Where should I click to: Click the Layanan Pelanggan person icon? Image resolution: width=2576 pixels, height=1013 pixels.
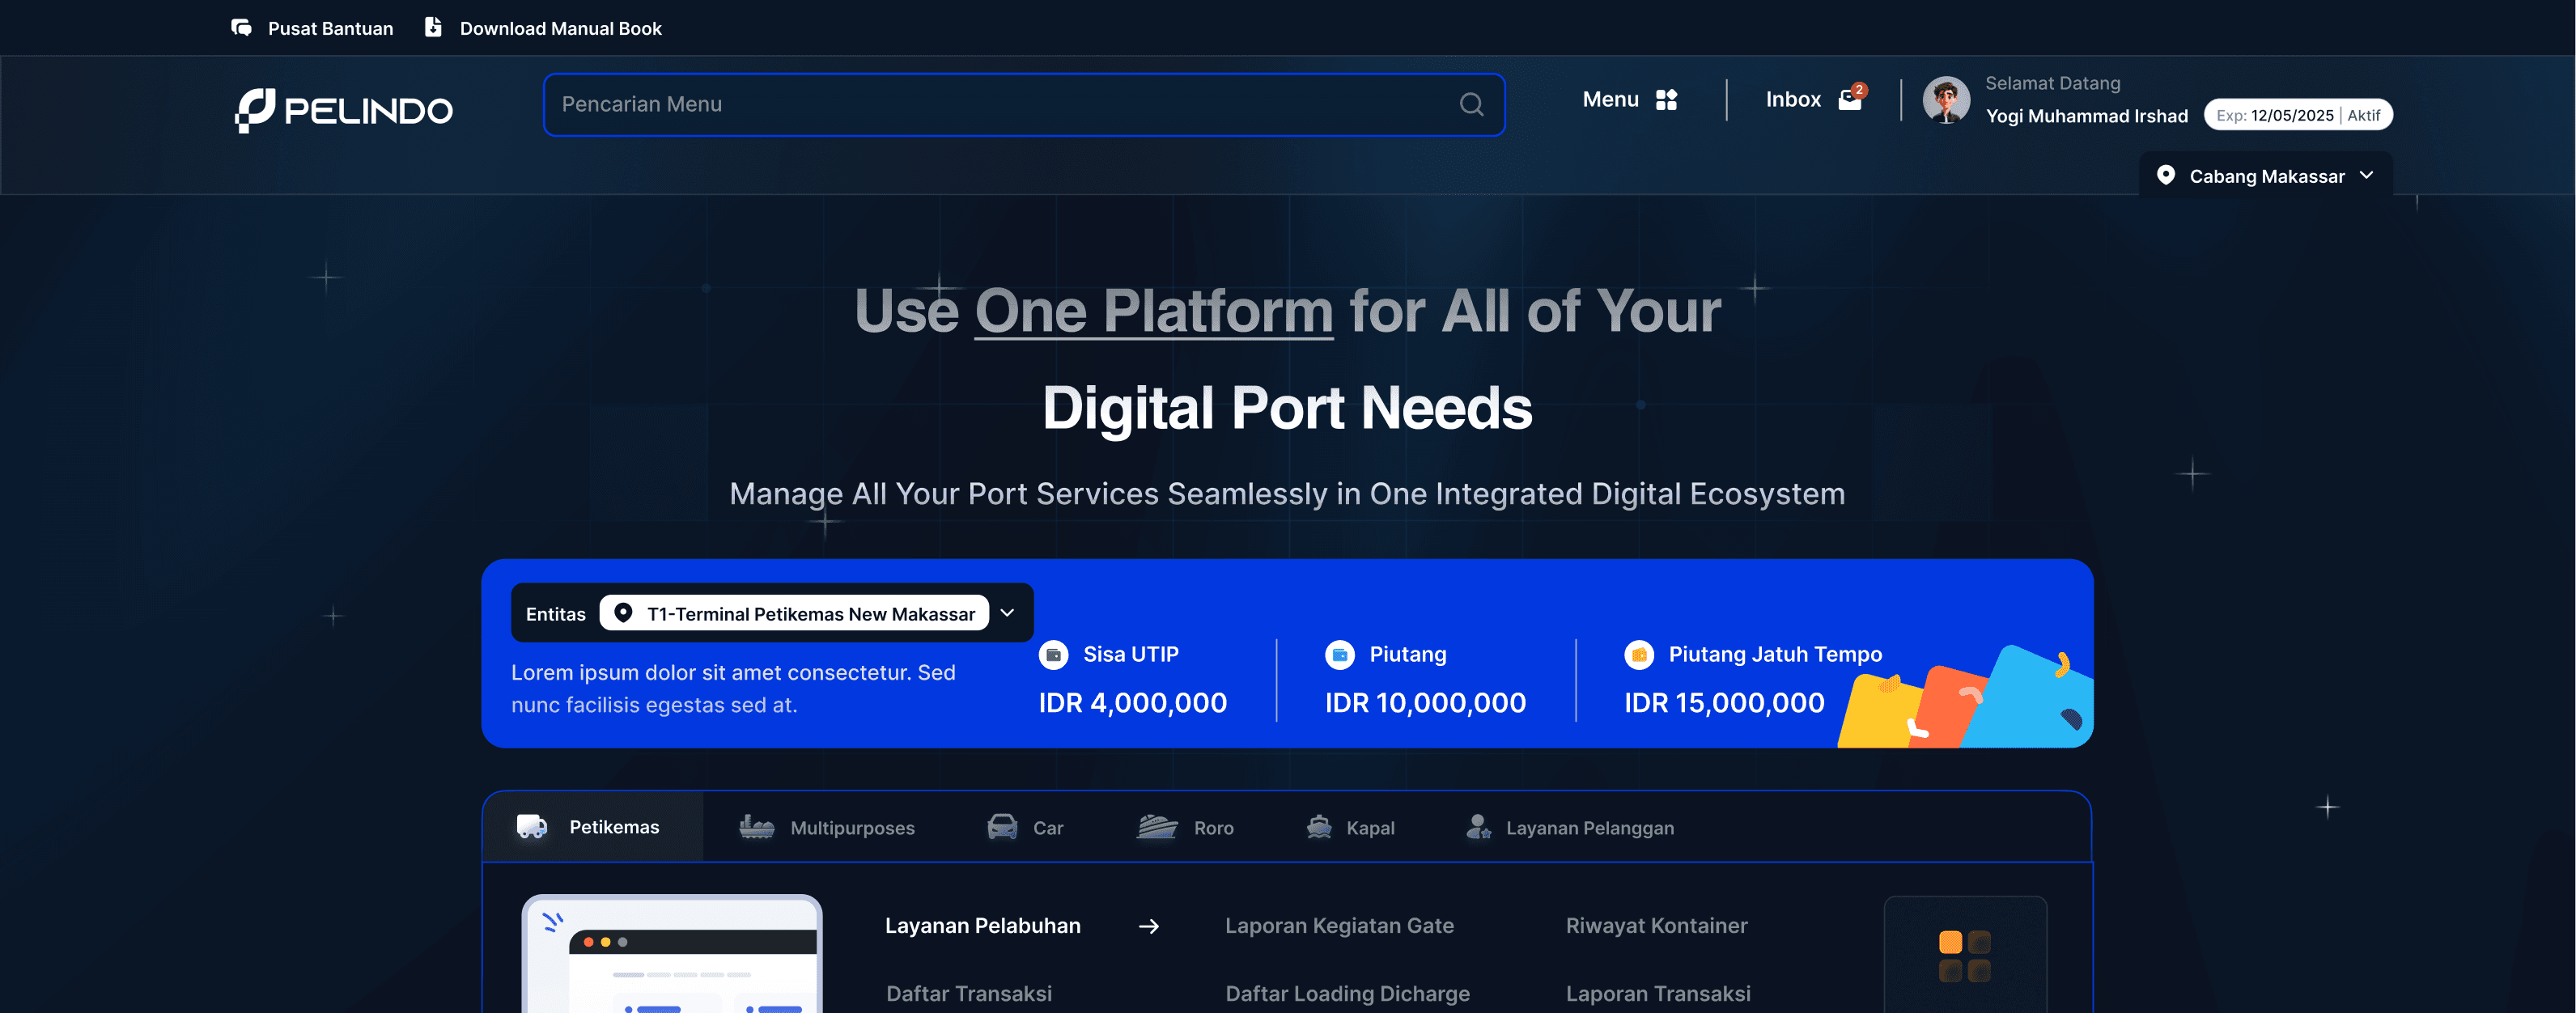pyautogui.click(x=1478, y=827)
